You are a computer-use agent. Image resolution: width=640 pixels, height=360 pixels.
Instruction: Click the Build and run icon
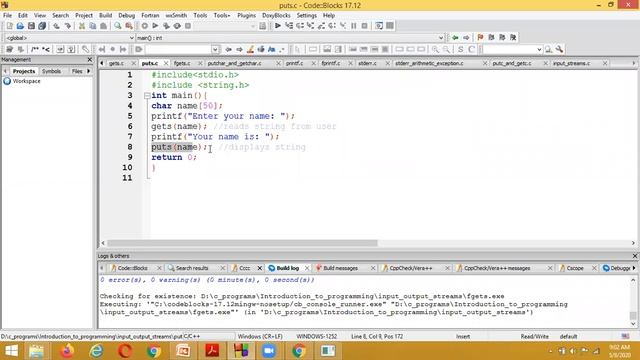pos(166,26)
